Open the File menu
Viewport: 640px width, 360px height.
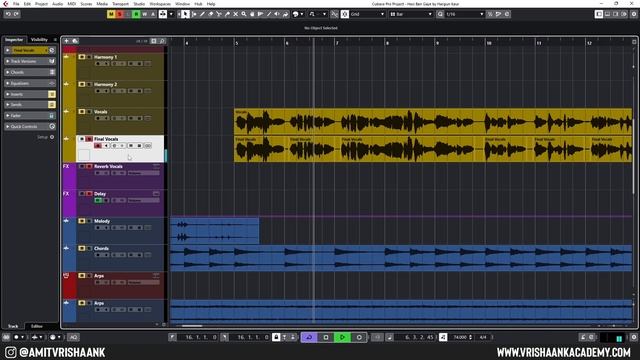point(16,4)
